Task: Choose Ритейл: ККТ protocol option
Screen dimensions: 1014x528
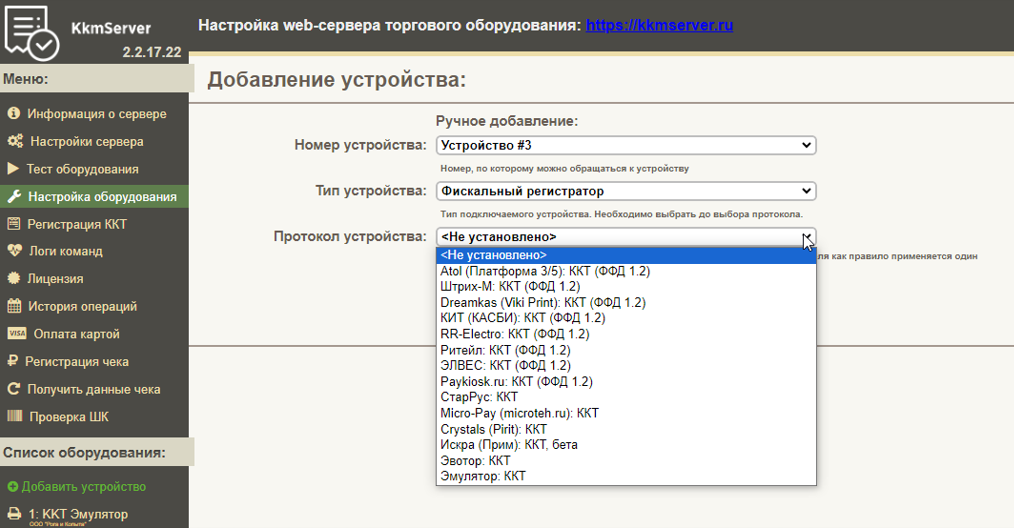Action: 626,350
